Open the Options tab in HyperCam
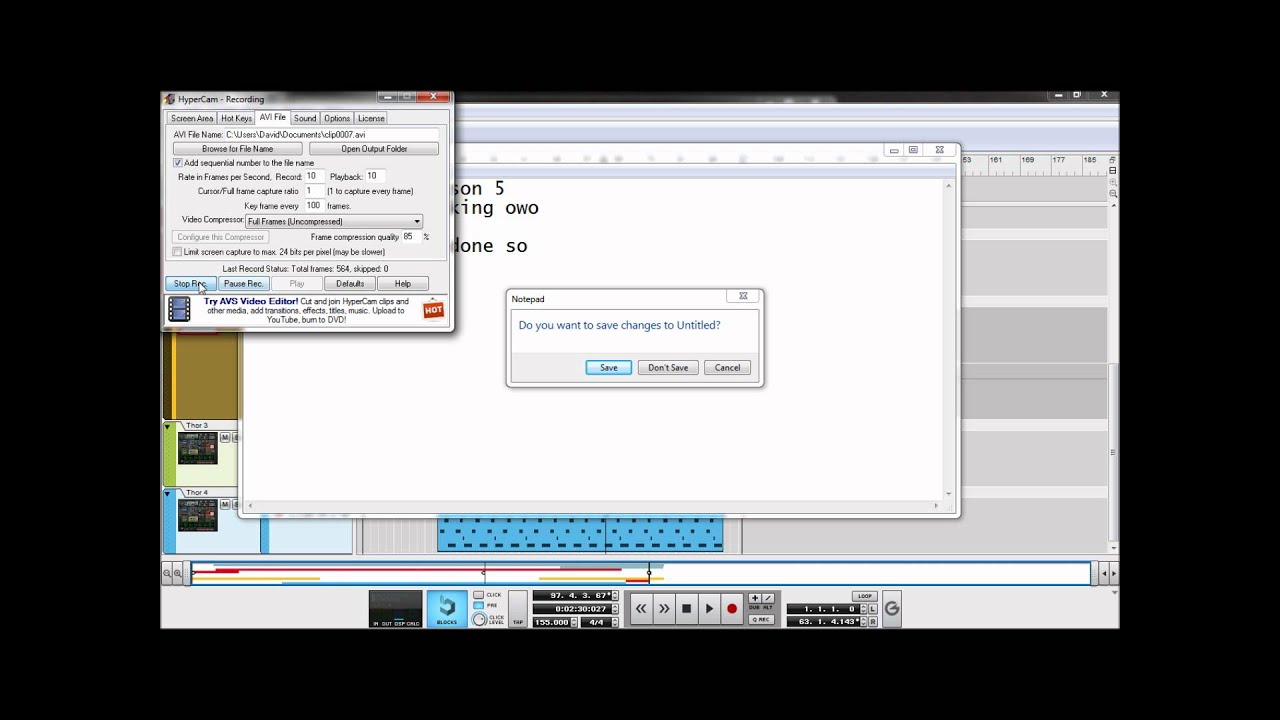Image resolution: width=1280 pixels, height=720 pixels. tap(337, 118)
